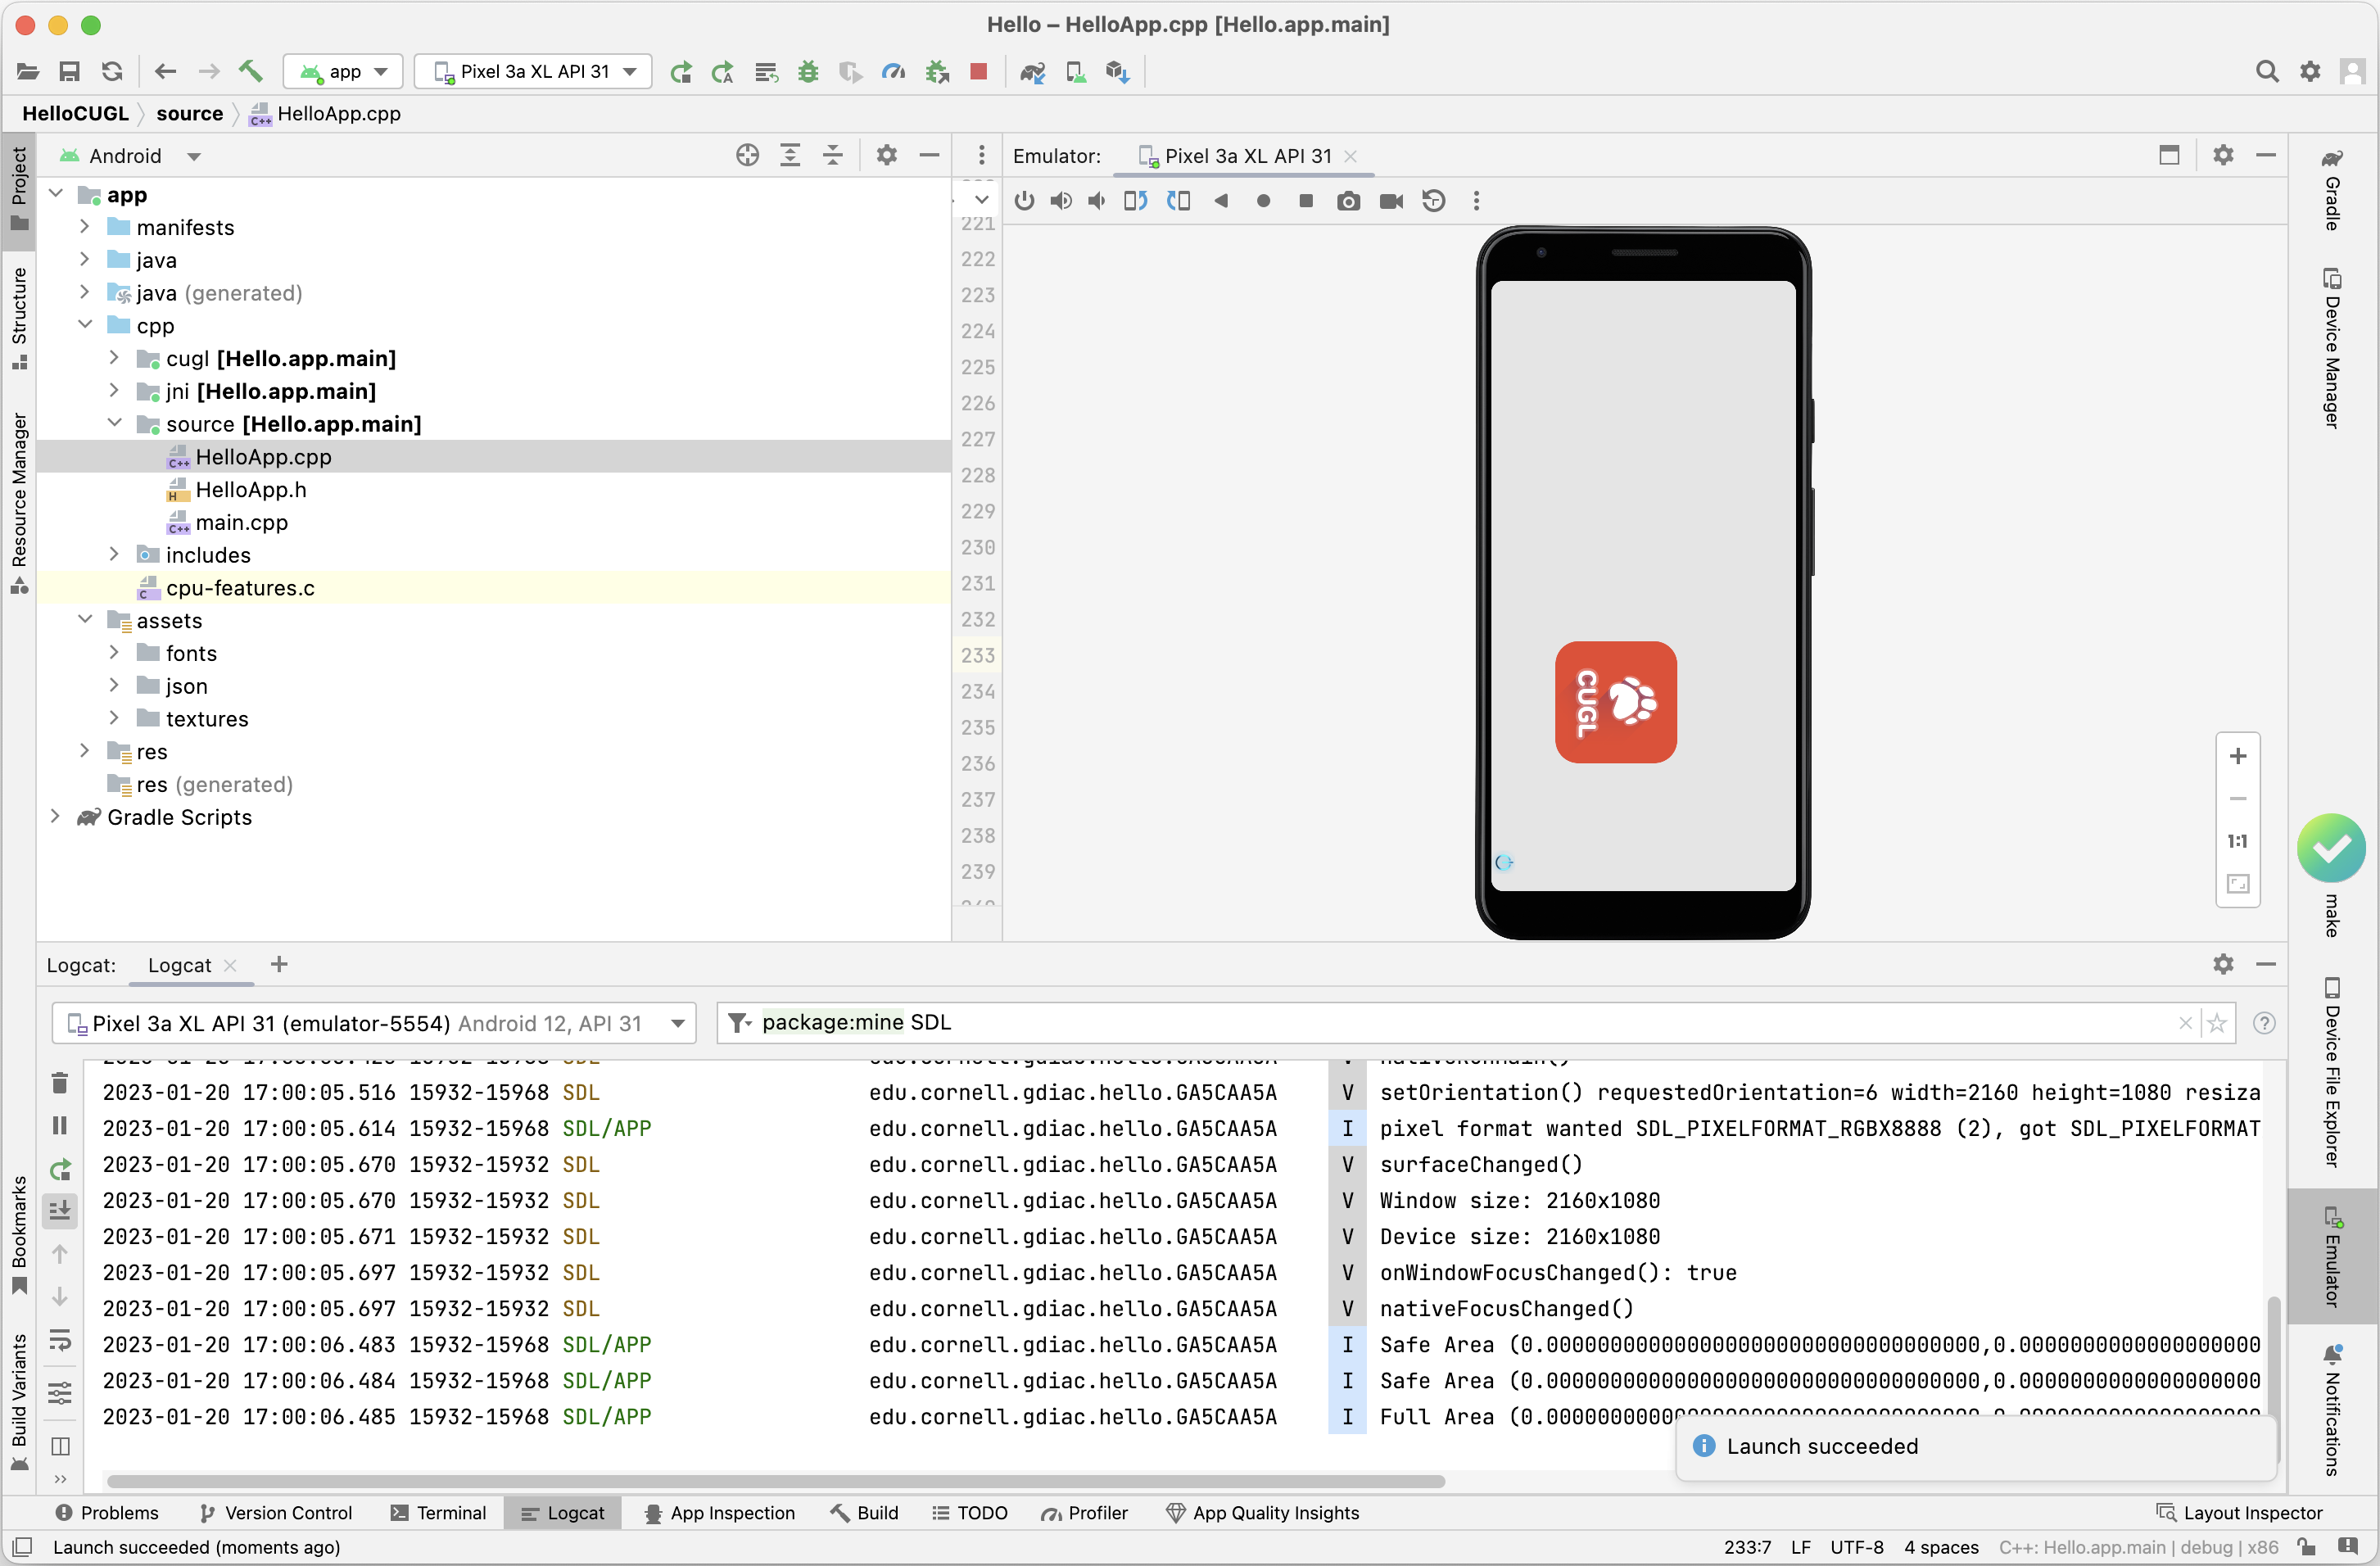Image resolution: width=2380 pixels, height=1566 pixels.
Task: Click Sync Project with Gradle Files icon
Action: pos(1032,71)
